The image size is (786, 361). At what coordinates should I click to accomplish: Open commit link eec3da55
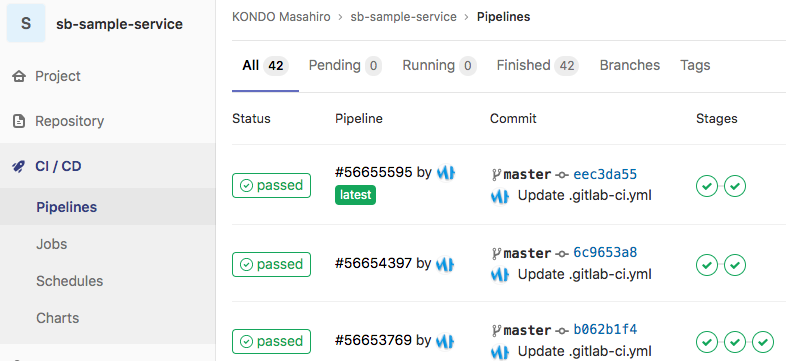[x=605, y=174]
